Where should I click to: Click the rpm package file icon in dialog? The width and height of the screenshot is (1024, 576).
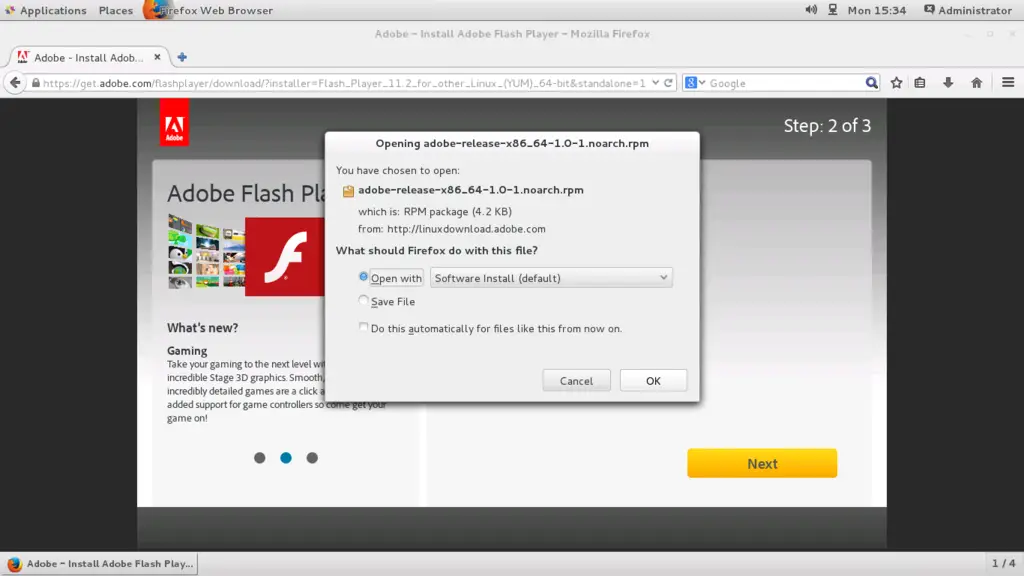pos(348,191)
